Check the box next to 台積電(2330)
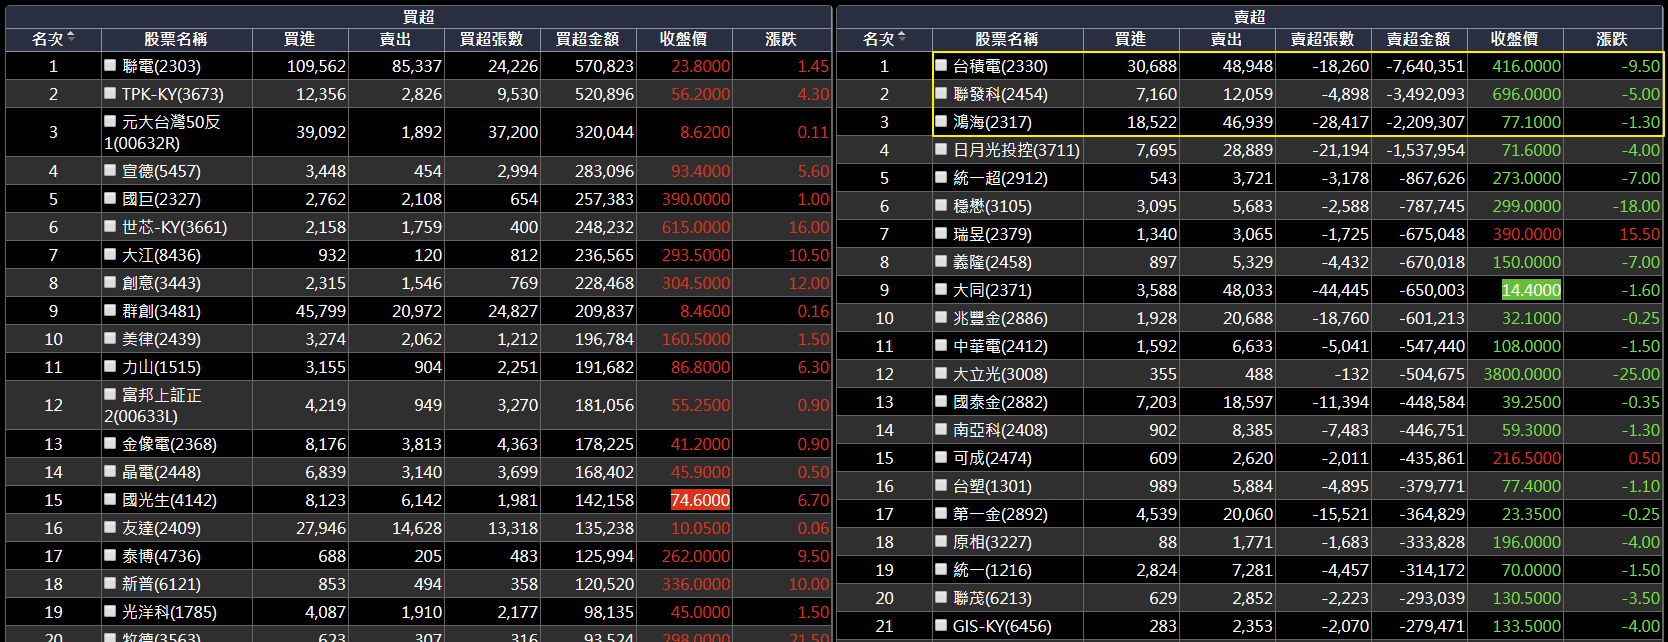The width and height of the screenshot is (1668, 642). (941, 65)
